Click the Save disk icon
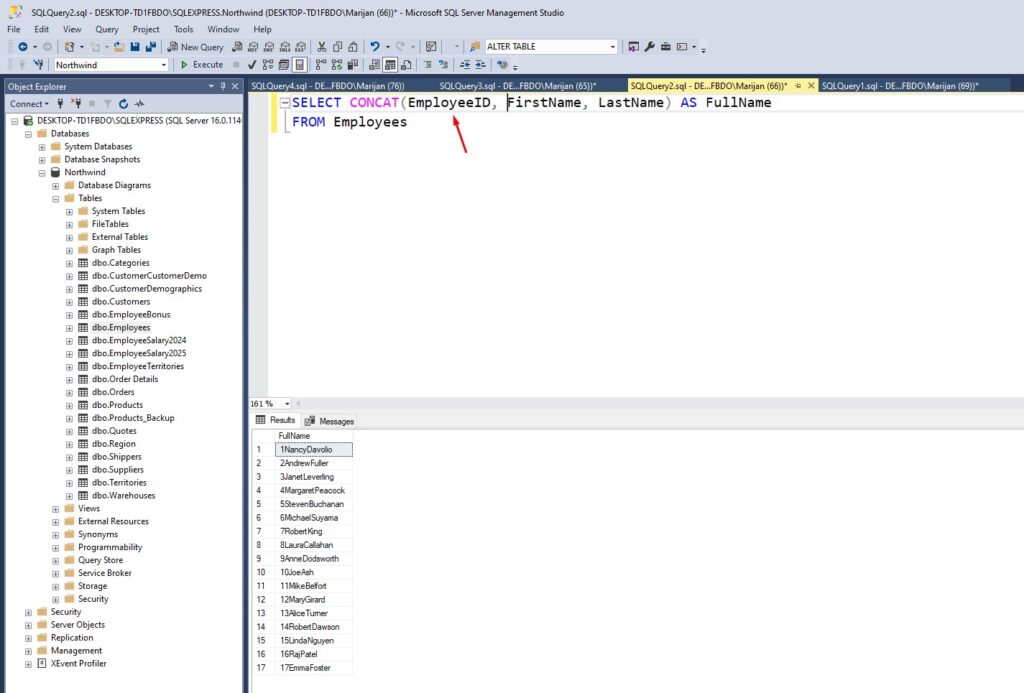The image size is (1024, 693). point(135,47)
